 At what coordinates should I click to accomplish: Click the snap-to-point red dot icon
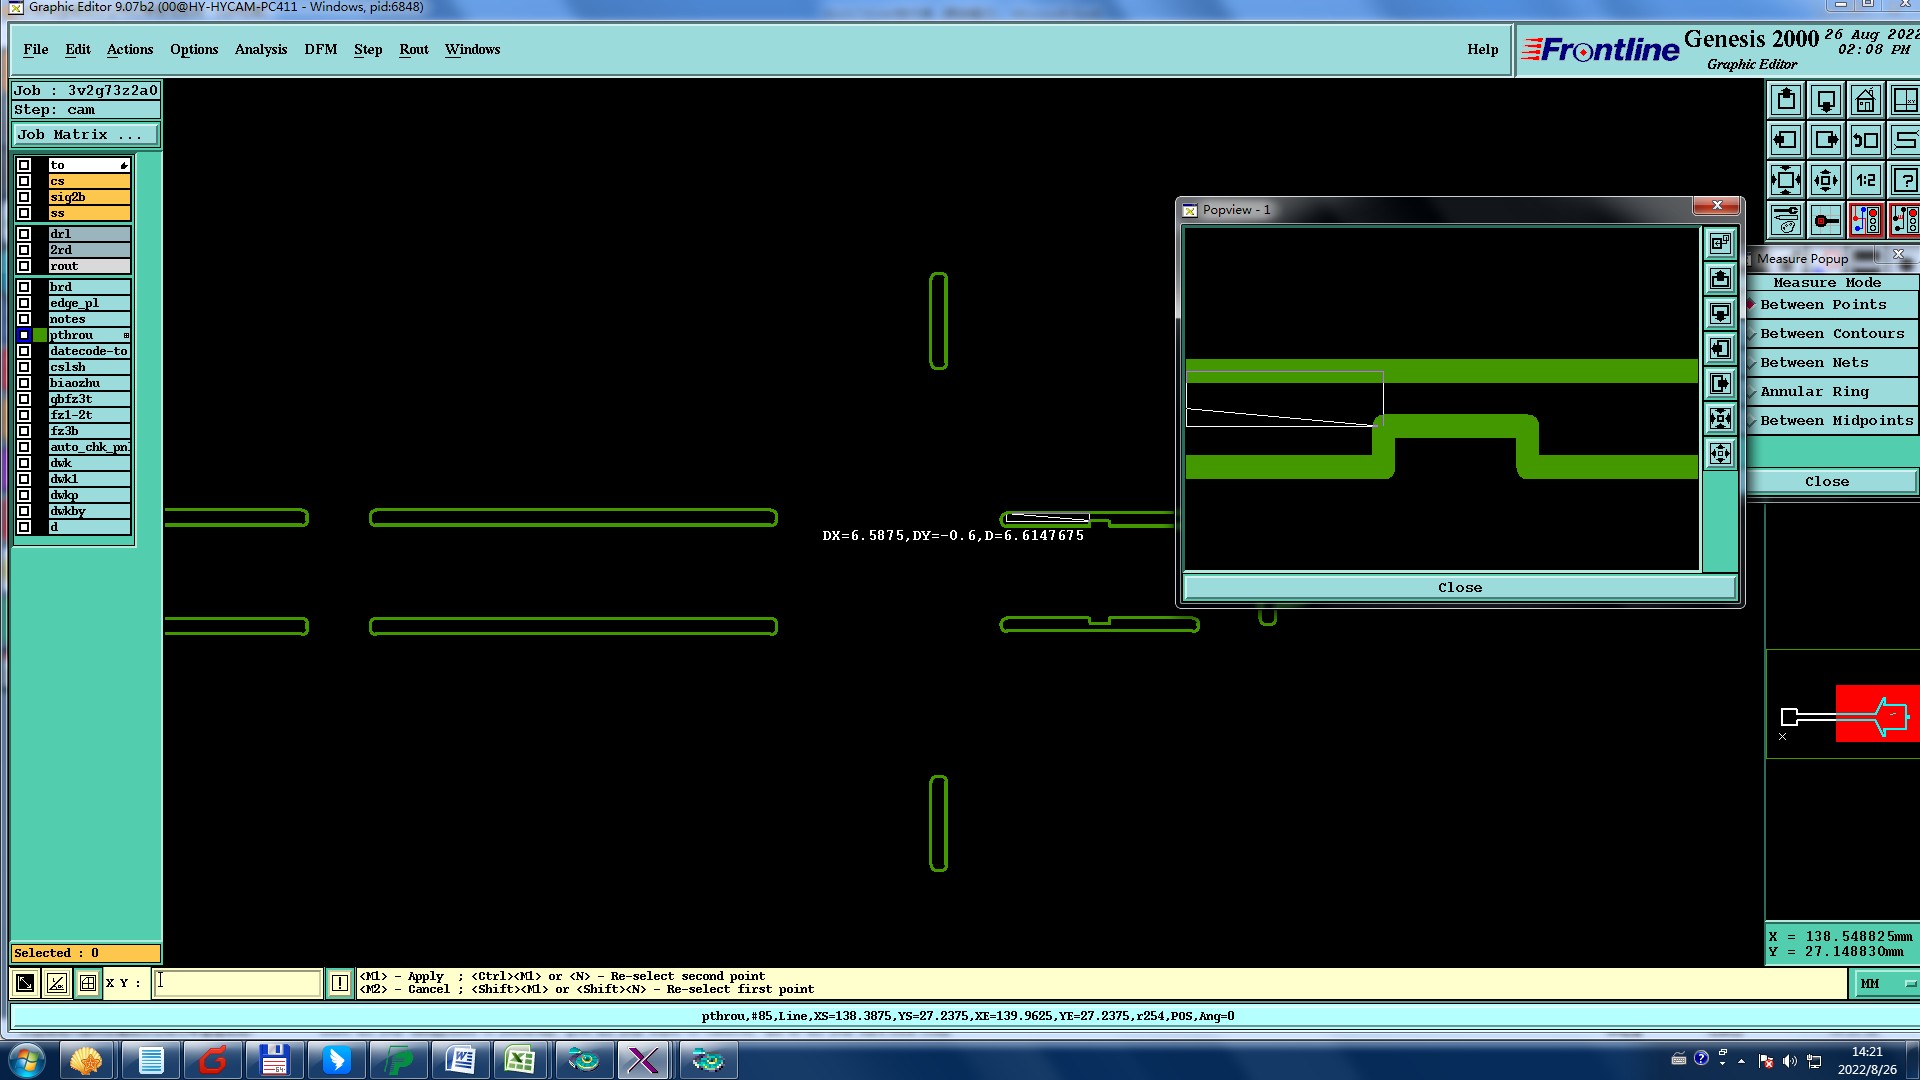pyautogui.click(x=1826, y=220)
